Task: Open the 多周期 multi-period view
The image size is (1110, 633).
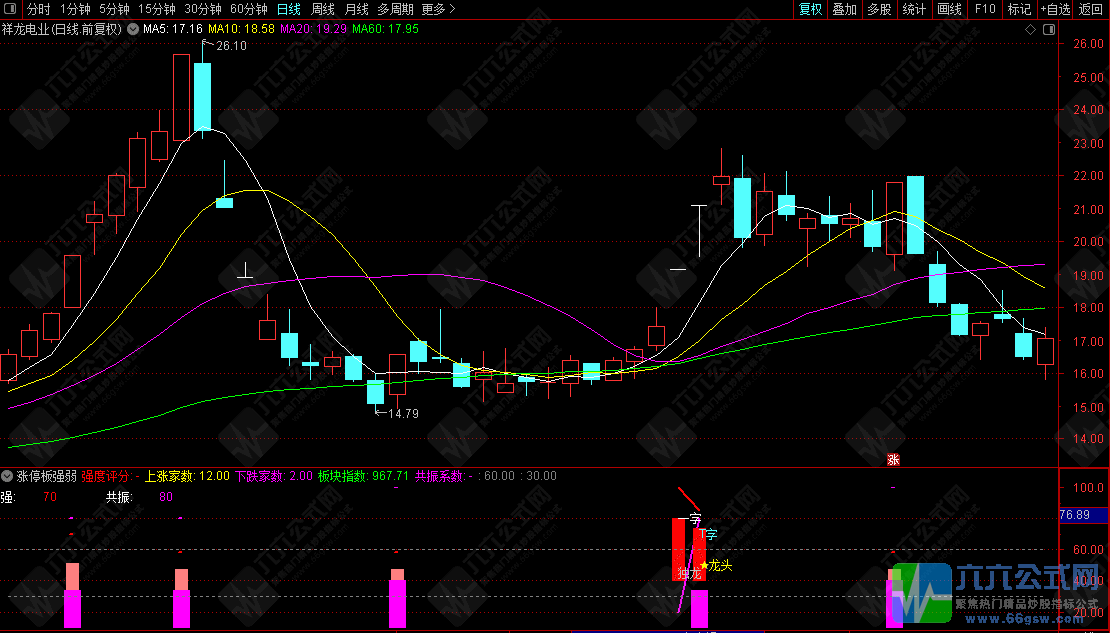Action: [x=395, y=9]
